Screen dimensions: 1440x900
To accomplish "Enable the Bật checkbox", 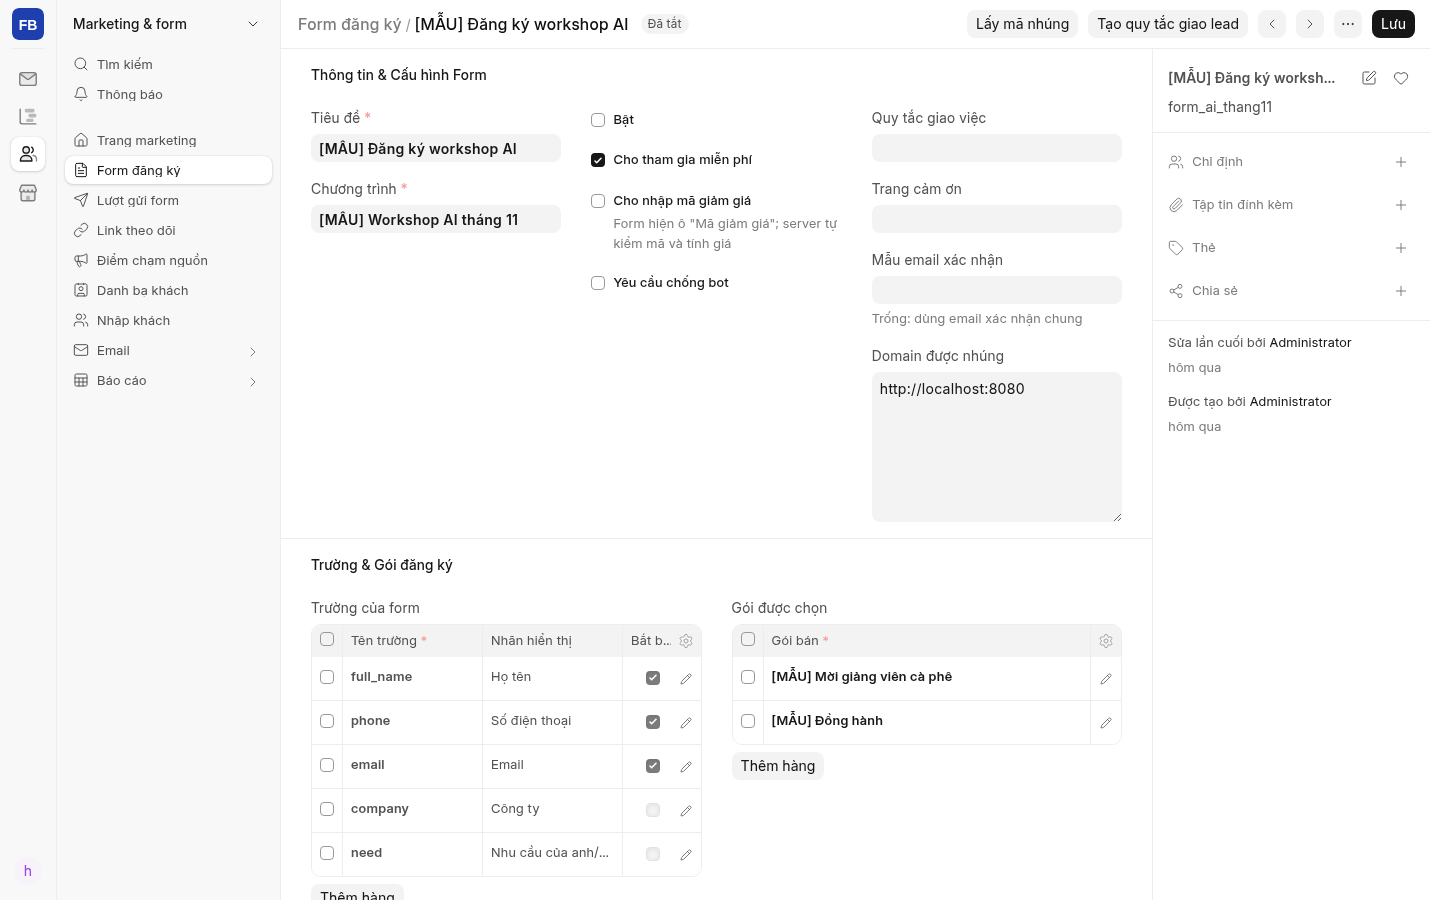I will (598, 120).
